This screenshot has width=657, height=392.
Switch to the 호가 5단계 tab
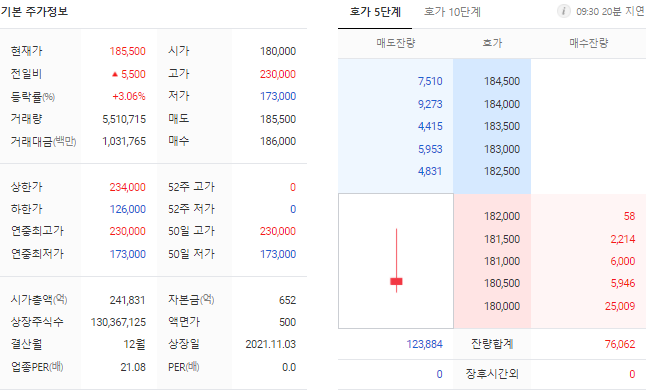point(375,12)
